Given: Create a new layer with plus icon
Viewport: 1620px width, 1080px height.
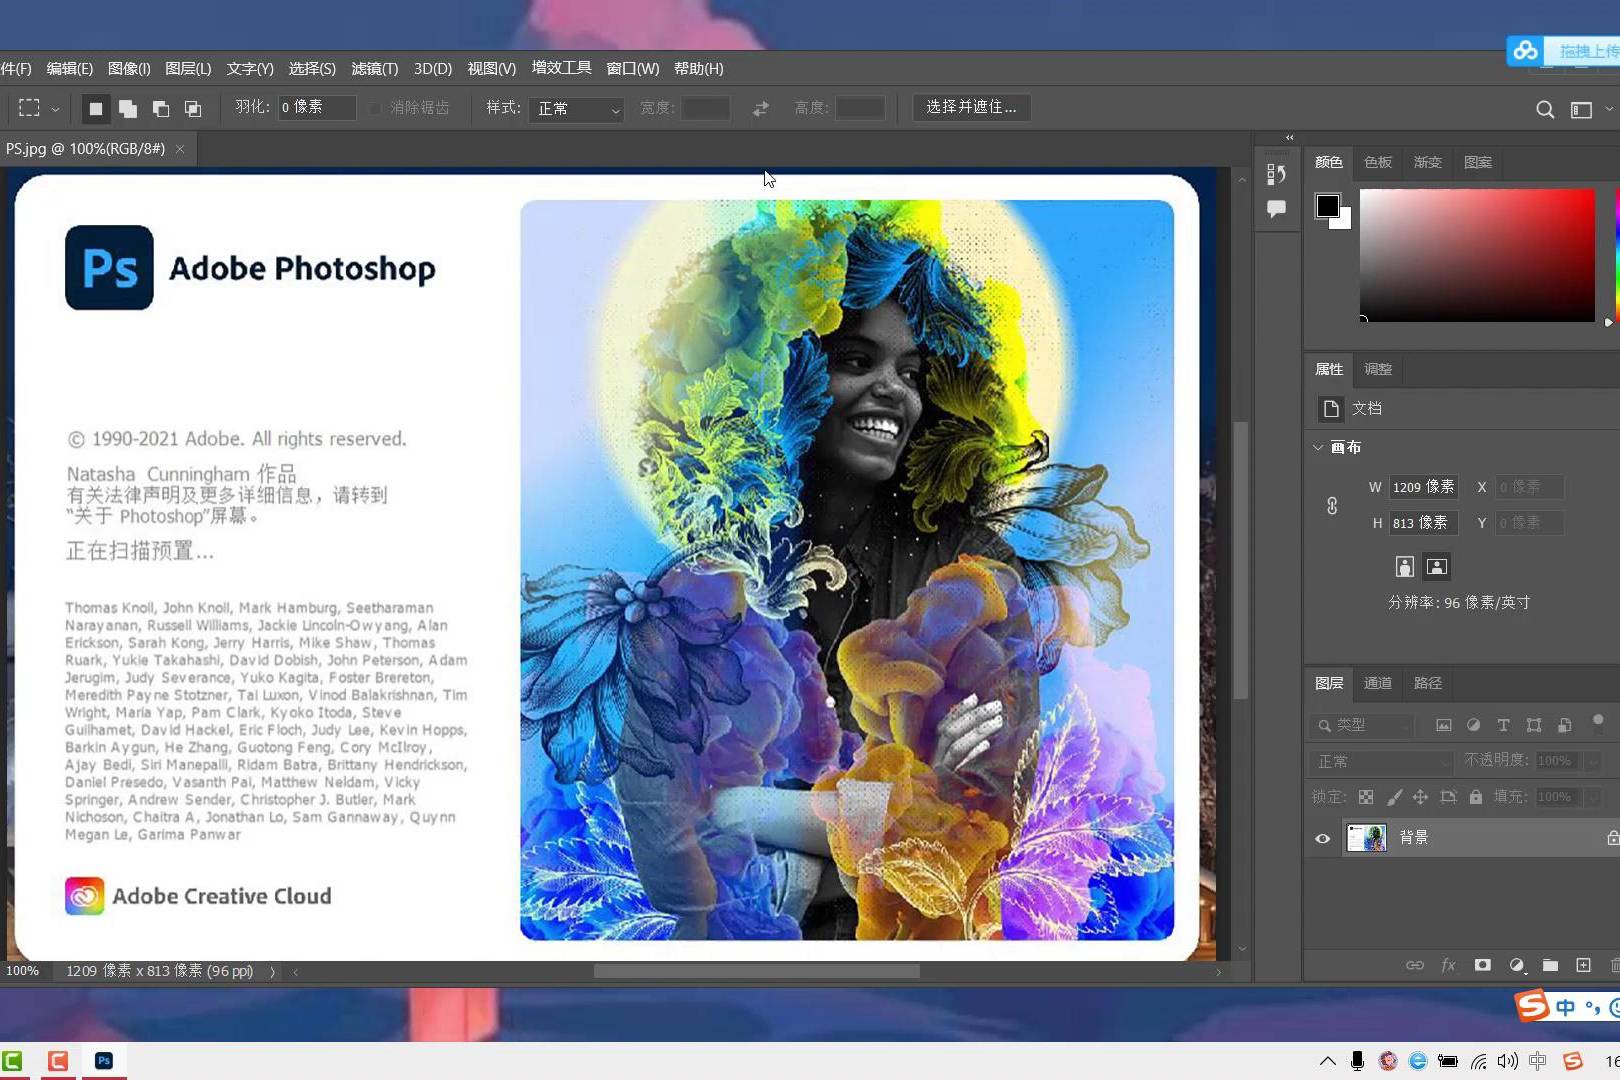Looking at the screenshot, I should tap(1583, 965).
